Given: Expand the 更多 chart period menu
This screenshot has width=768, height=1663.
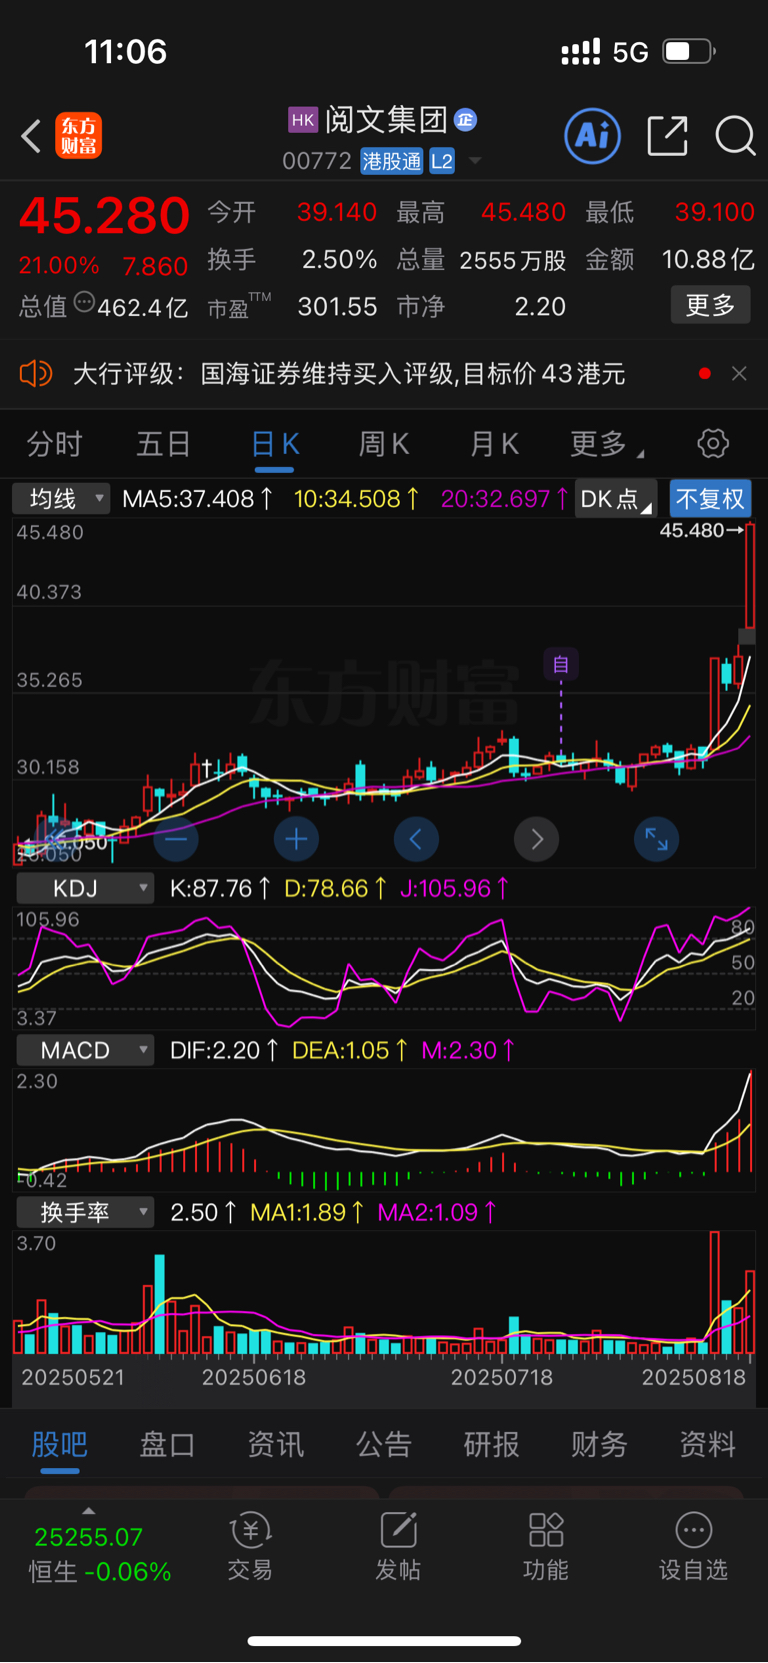Looking at the screenshot, I should (x=606, y=444).
